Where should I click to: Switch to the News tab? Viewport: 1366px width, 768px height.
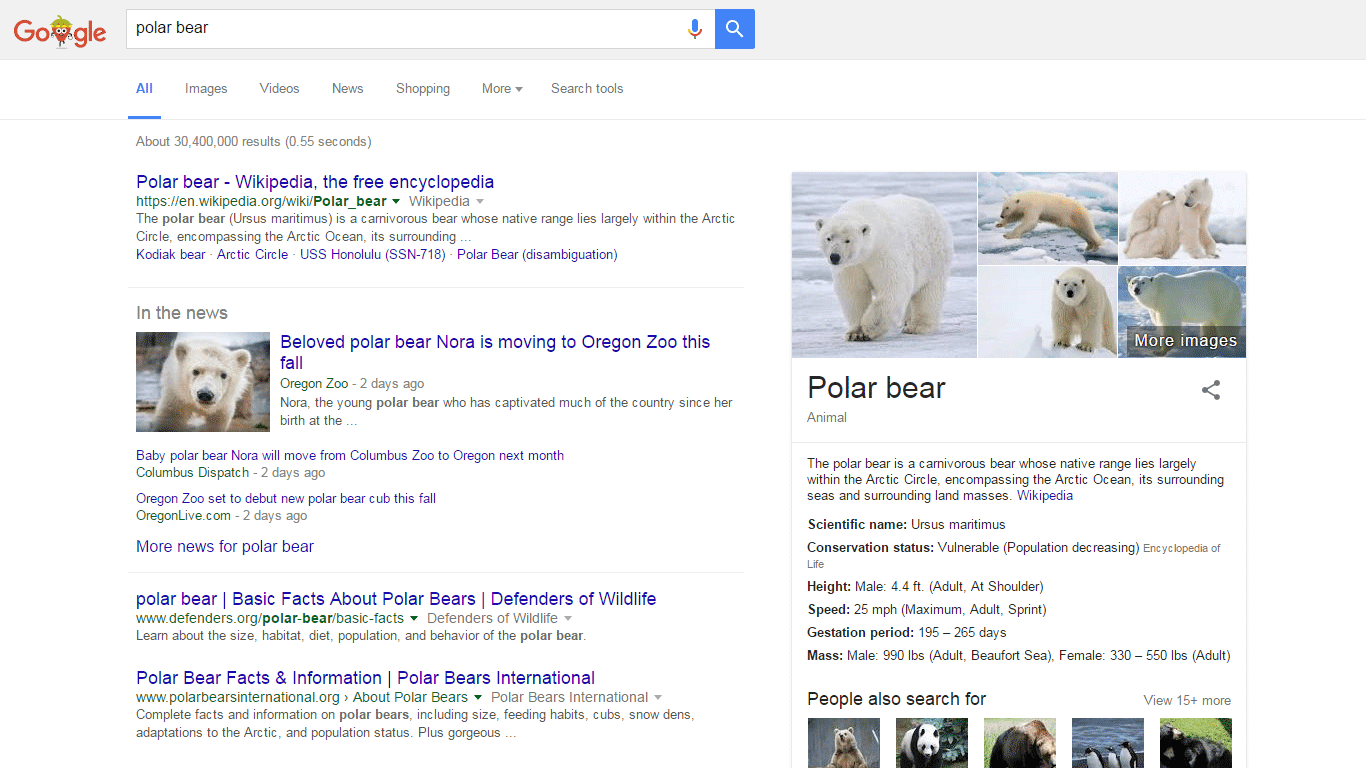tap(348, 89)
